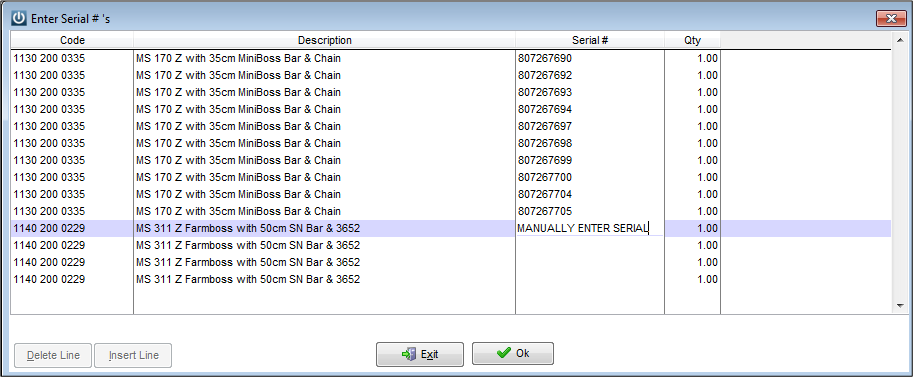The width and height of the screenshot is (913, 377).
Task: Click the Code column header
Action: click(72, 40)
